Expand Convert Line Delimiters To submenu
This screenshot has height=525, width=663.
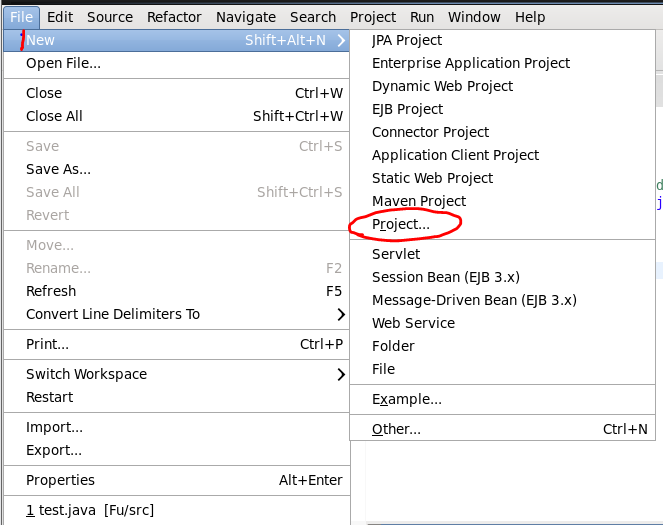(342, 314)
